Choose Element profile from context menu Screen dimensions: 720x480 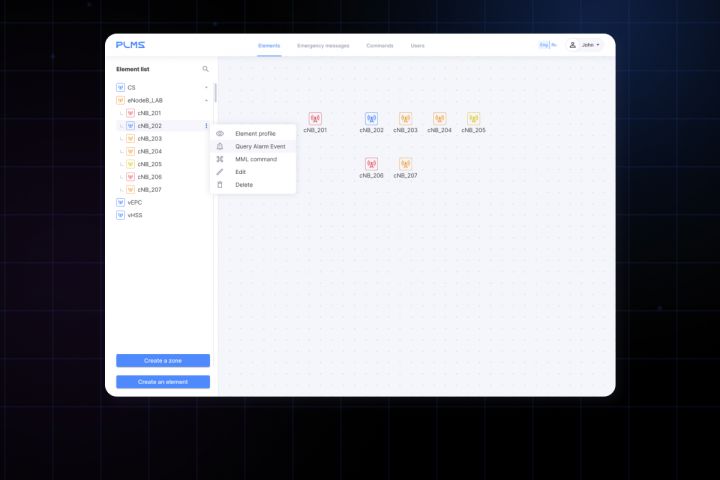coord(253,134)
